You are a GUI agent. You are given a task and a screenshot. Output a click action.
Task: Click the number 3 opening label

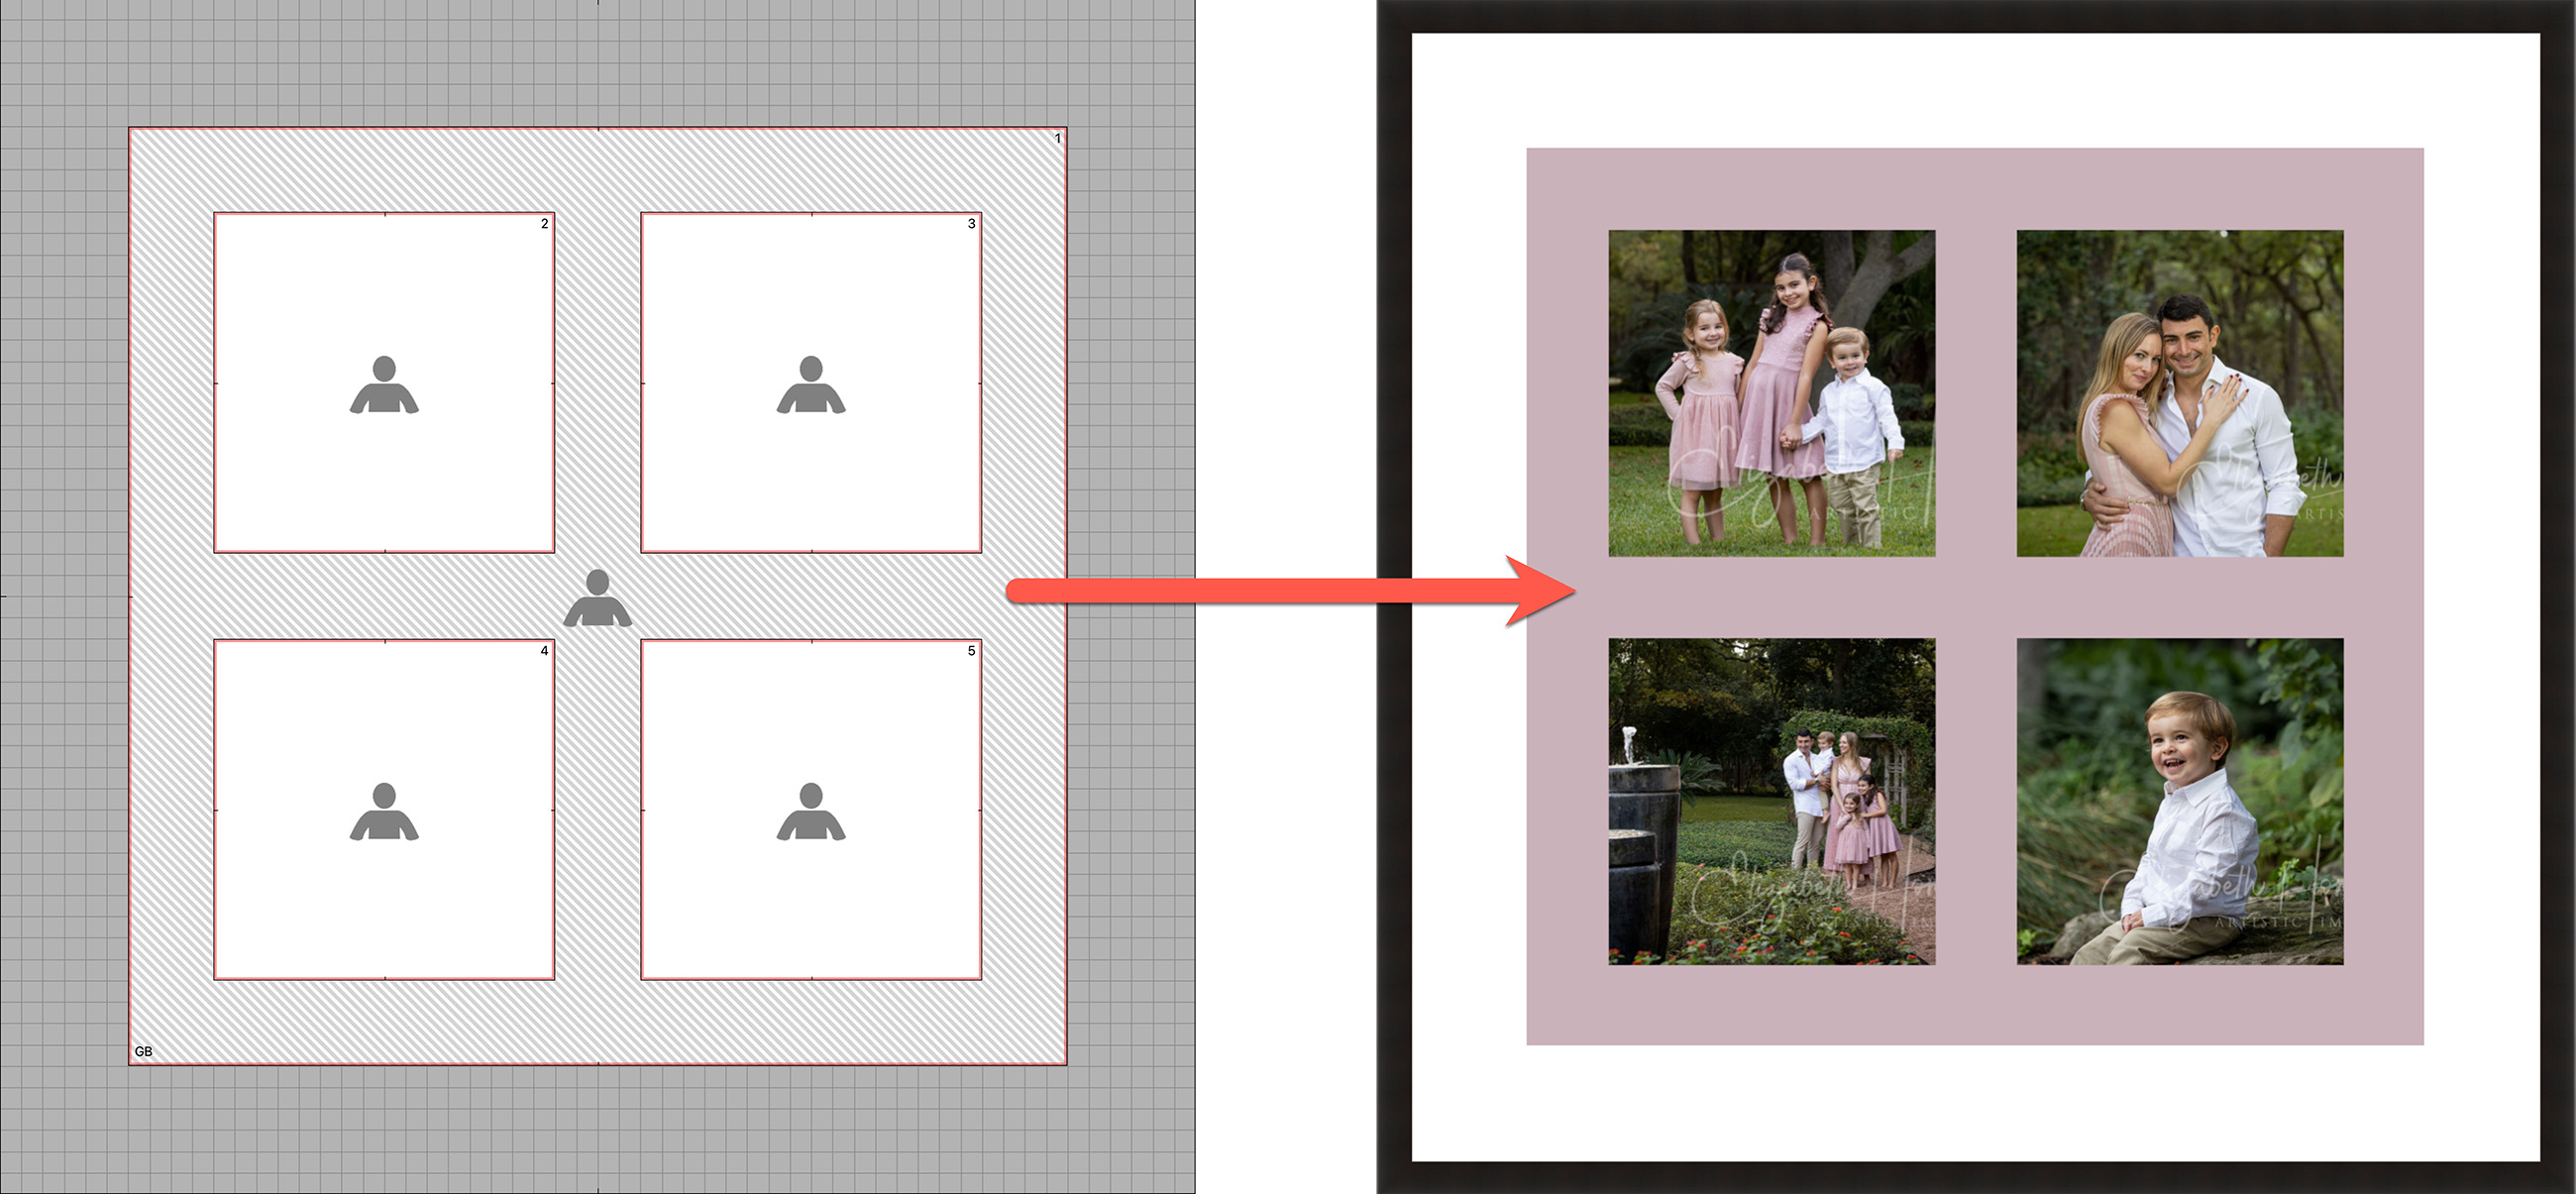tap(971, 223)
